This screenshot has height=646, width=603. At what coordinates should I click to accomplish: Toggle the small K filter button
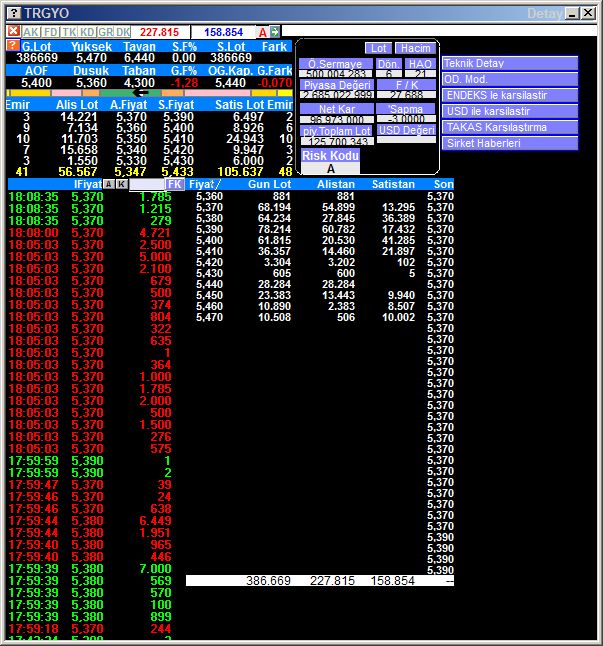click(122, 184)
